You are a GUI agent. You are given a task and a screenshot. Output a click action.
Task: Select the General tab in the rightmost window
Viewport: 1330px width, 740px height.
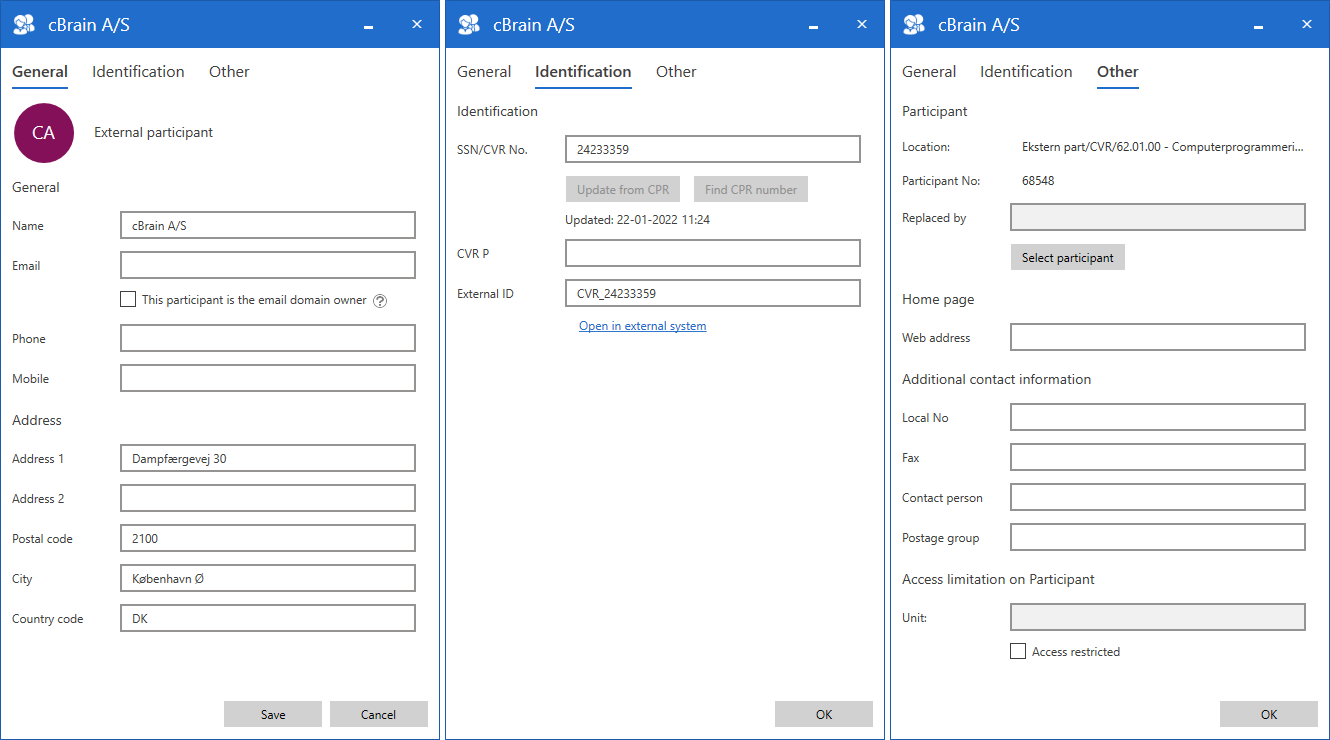tap(929, 72)
